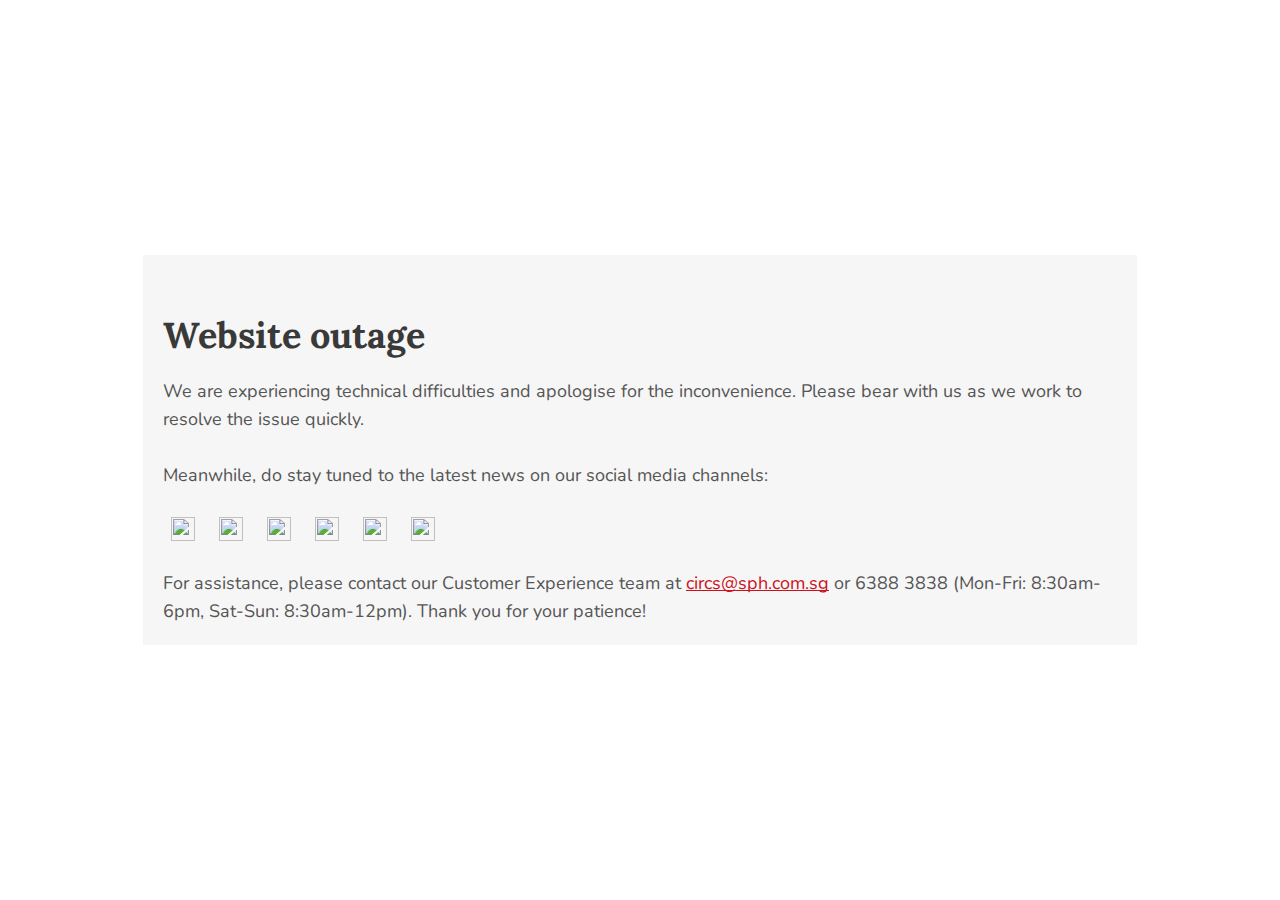Viewport: 1280px width, 900px height.
Task: Open the fourth social media channel icon
Action: click(327, 529)
